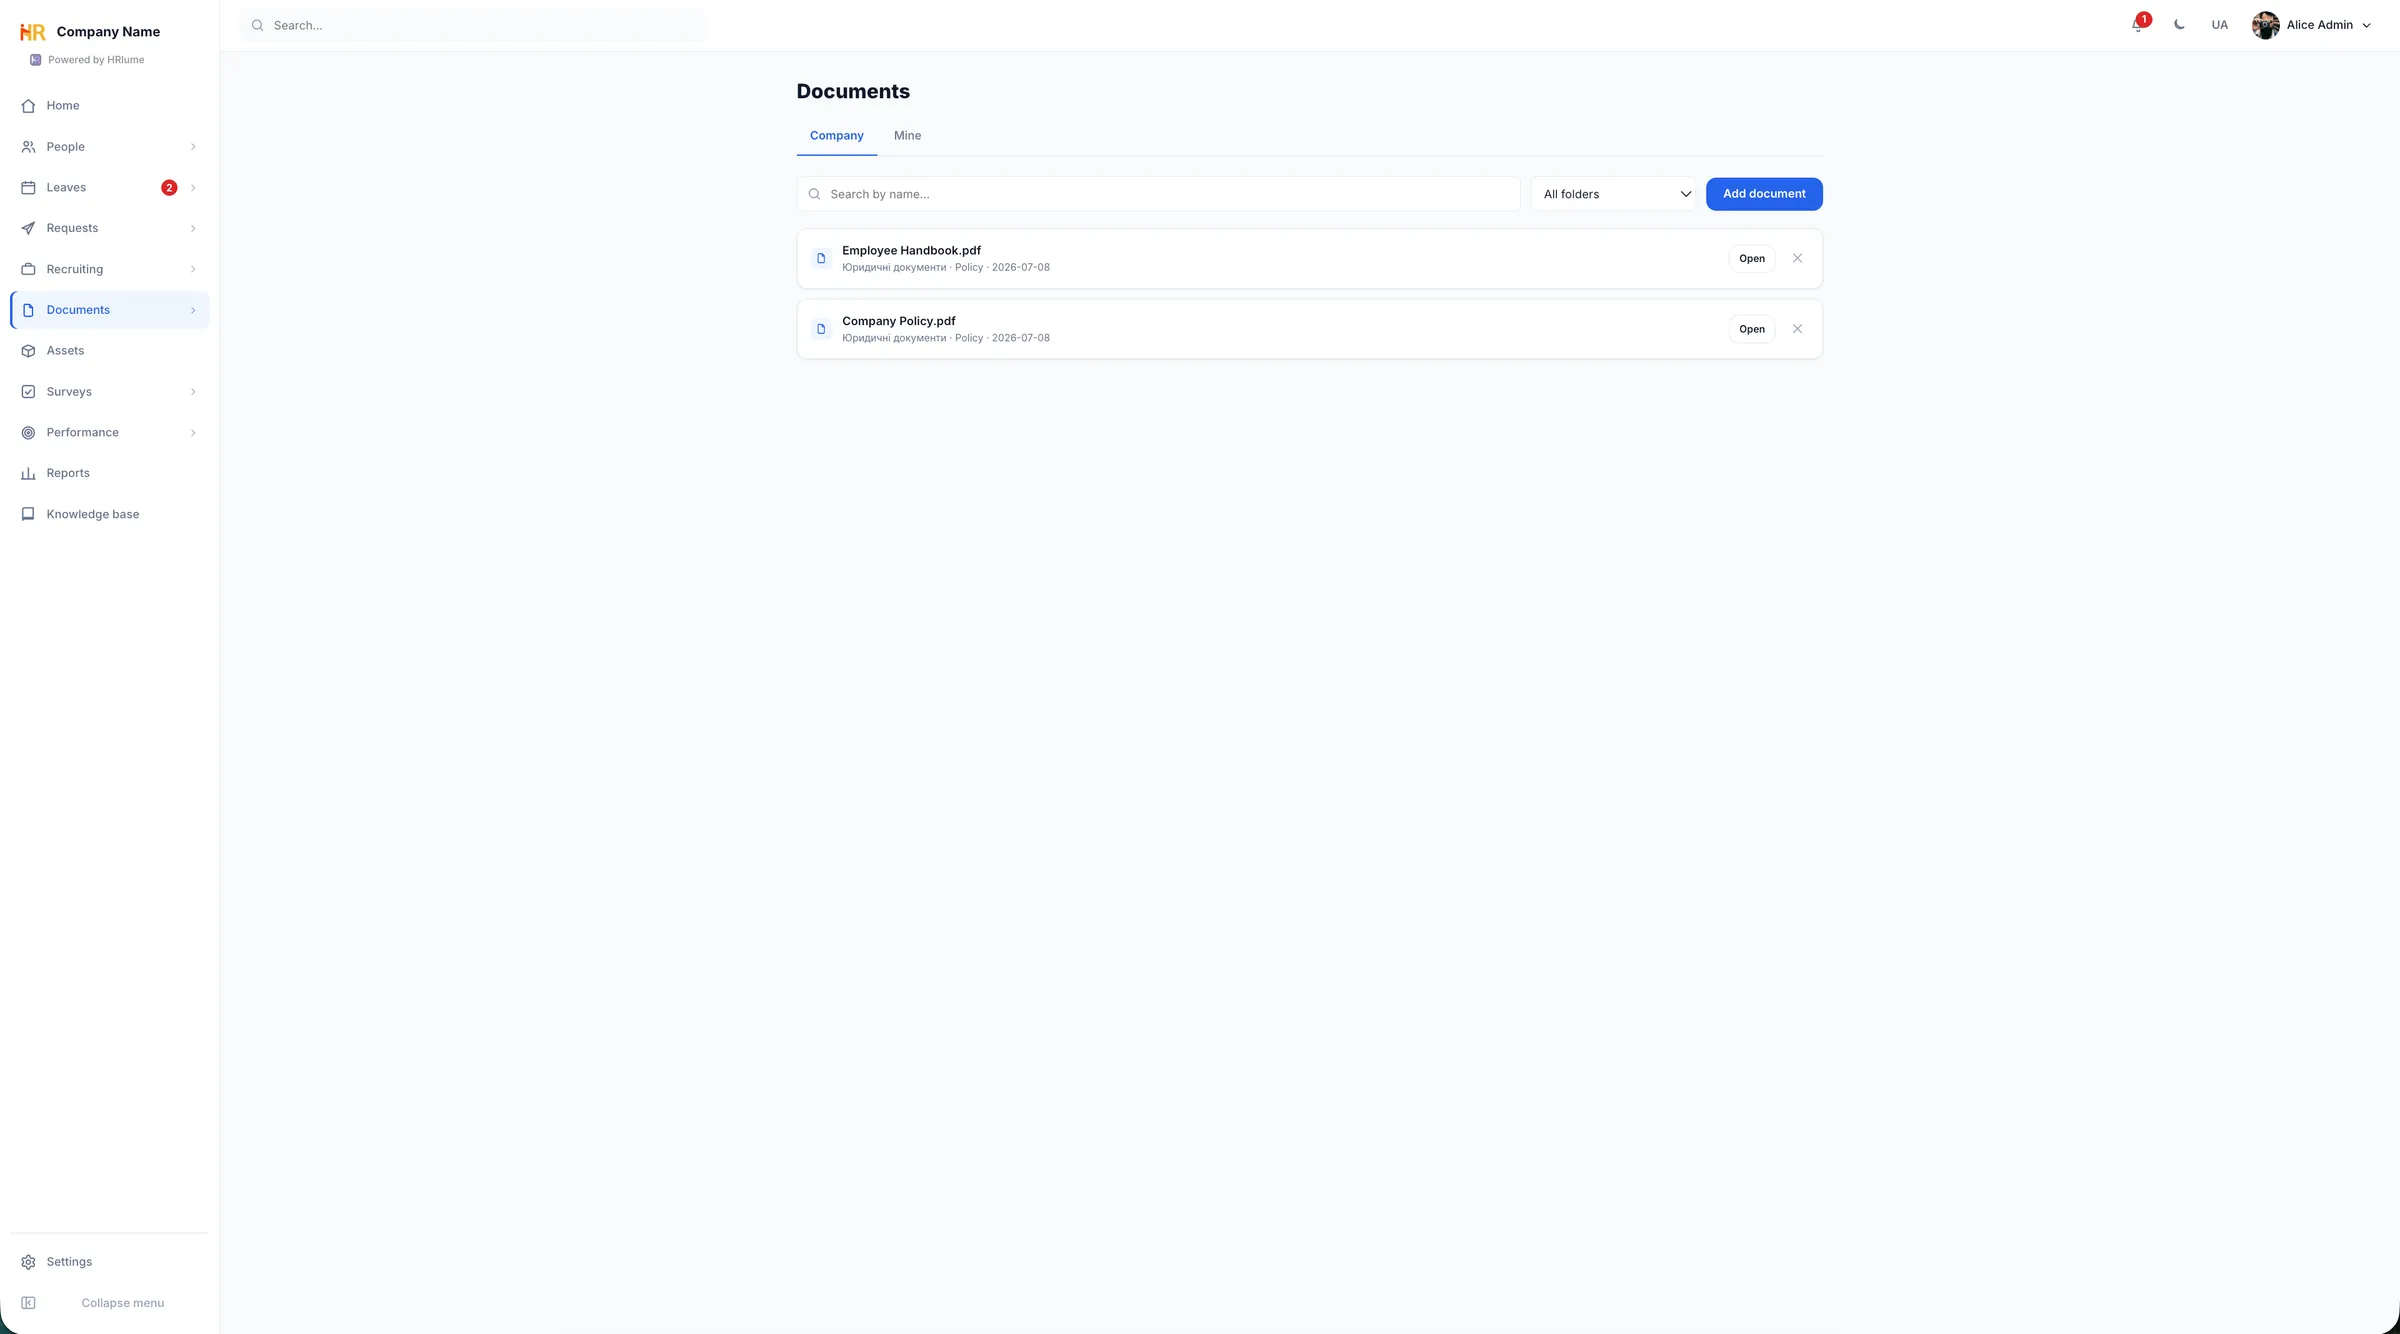Open Requests in the sidebar

[x=109, y=228]
